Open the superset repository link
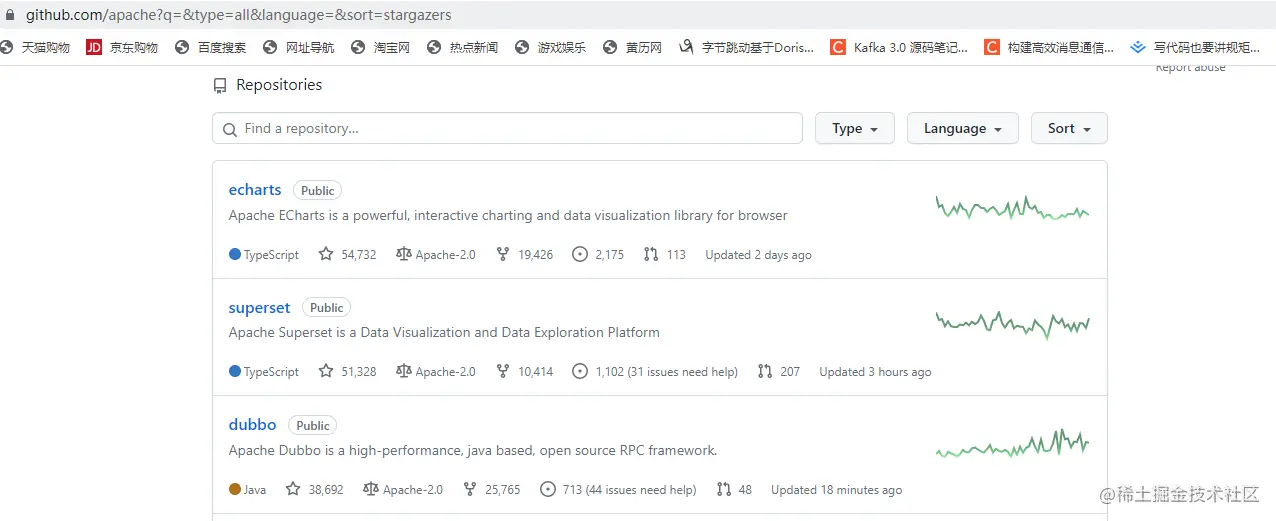This screenshot has height=521, width=1276. point(259,308)
